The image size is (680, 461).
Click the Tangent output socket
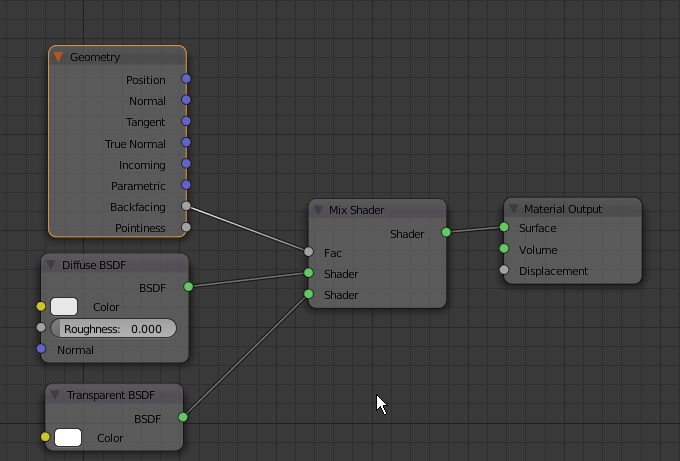point(186,121)
